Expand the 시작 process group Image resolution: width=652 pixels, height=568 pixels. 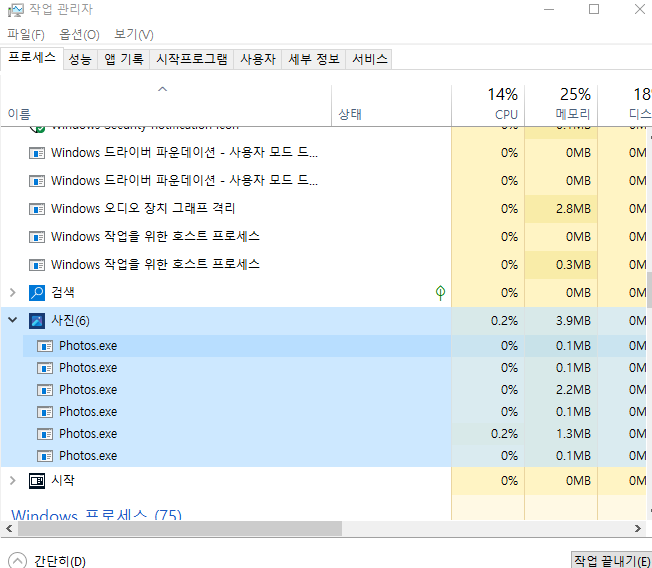[13, 481]
